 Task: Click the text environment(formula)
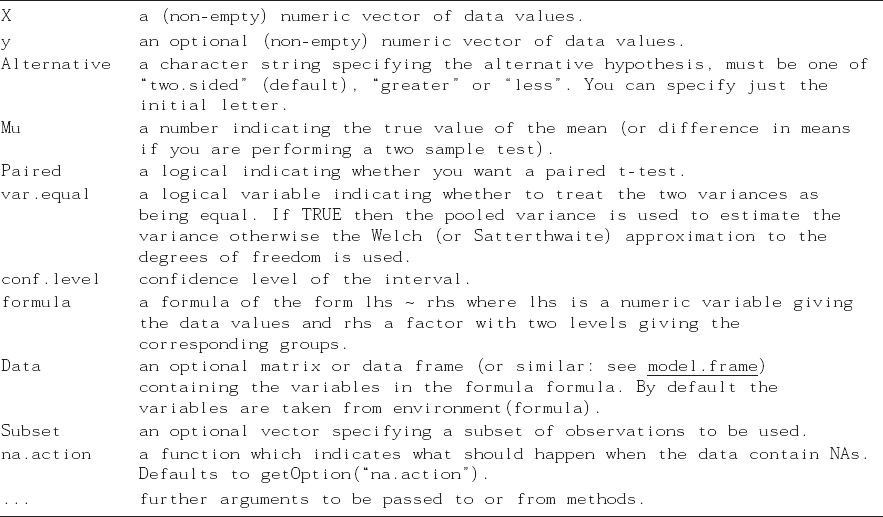coord(497,408)
